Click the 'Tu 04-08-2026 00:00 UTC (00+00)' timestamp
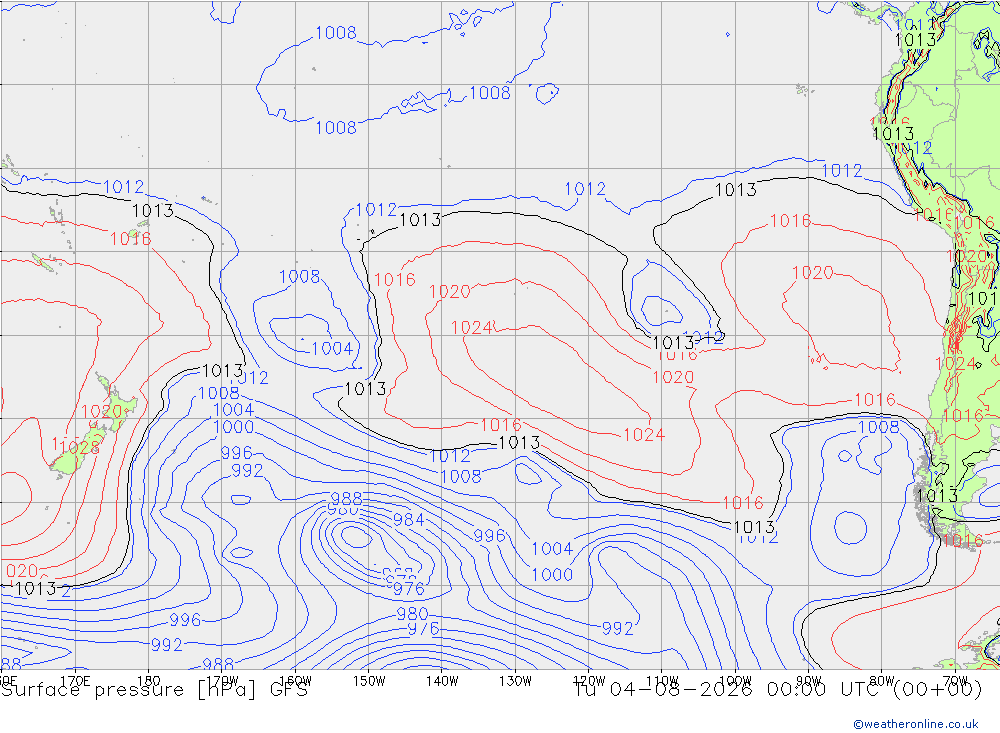This screenshot has height=733, width=1000. pos(777,690)
